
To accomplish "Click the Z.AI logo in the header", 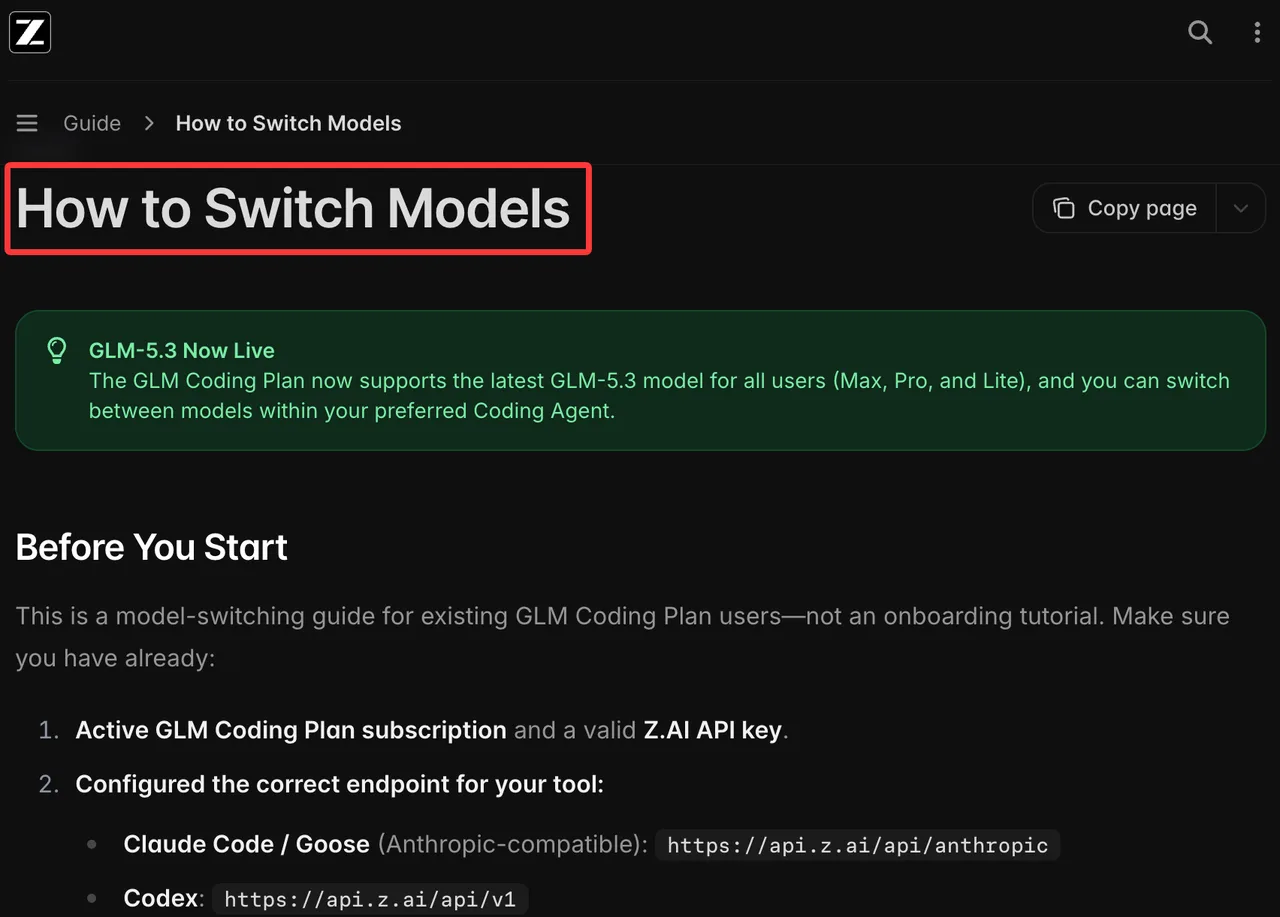I will [x=30, y=32].
